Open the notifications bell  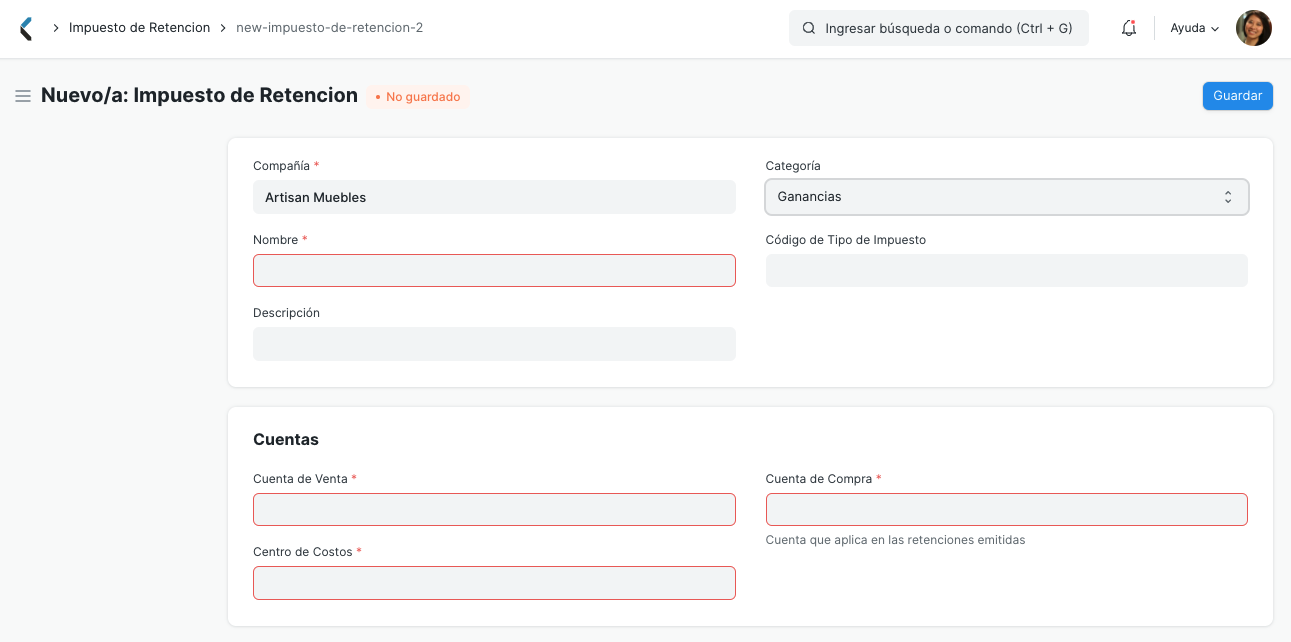coord(1129,28)
